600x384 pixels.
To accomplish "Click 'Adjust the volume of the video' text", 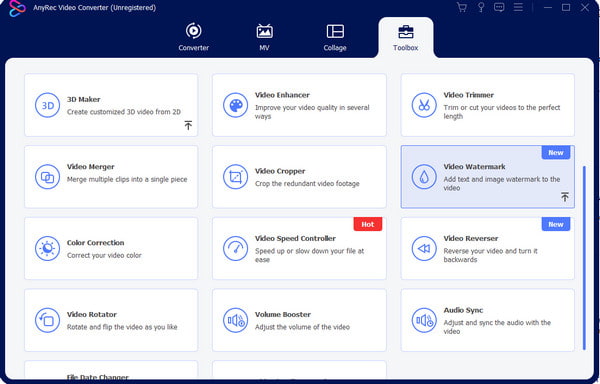I will 302,327.
